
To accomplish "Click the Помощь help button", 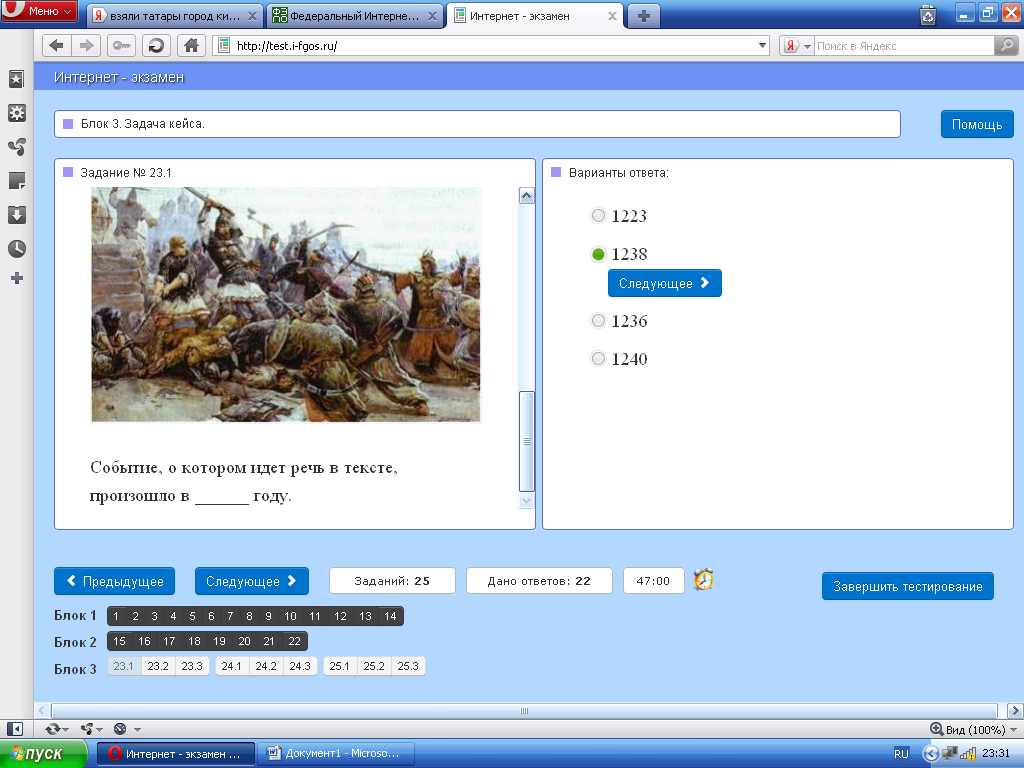I will 977,124.
